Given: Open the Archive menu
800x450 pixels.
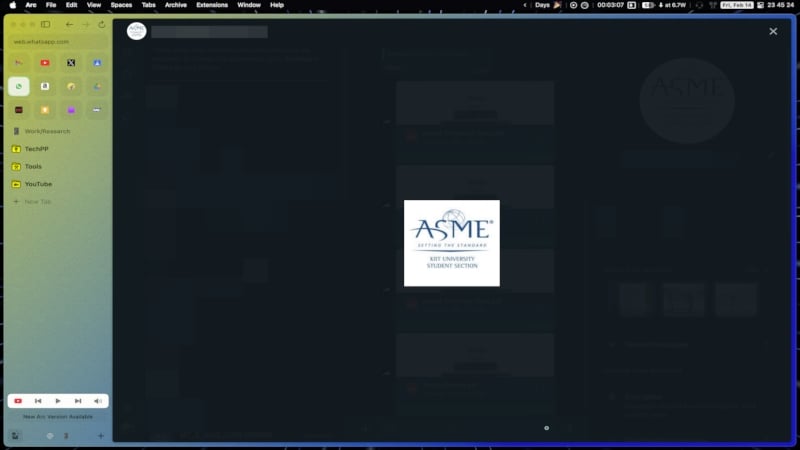Looking at the screenshot, I should [176, 5].
